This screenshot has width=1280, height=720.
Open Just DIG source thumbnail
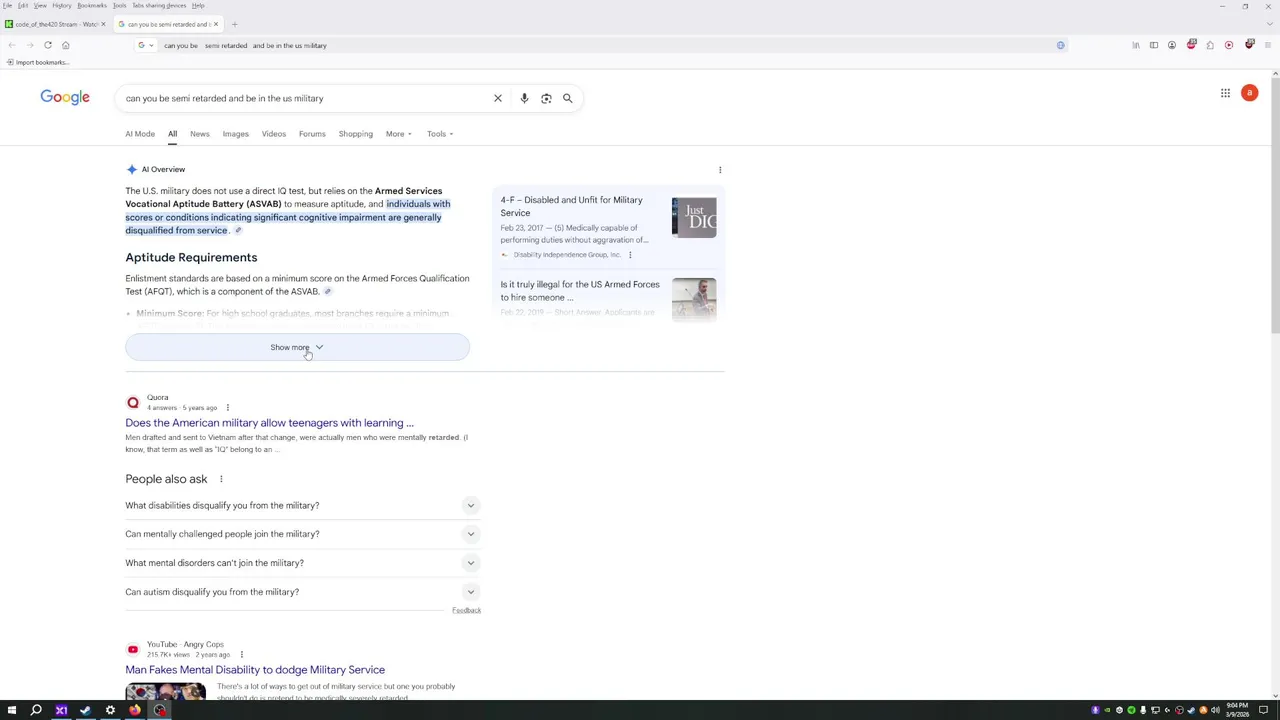[x=694, y=218]
